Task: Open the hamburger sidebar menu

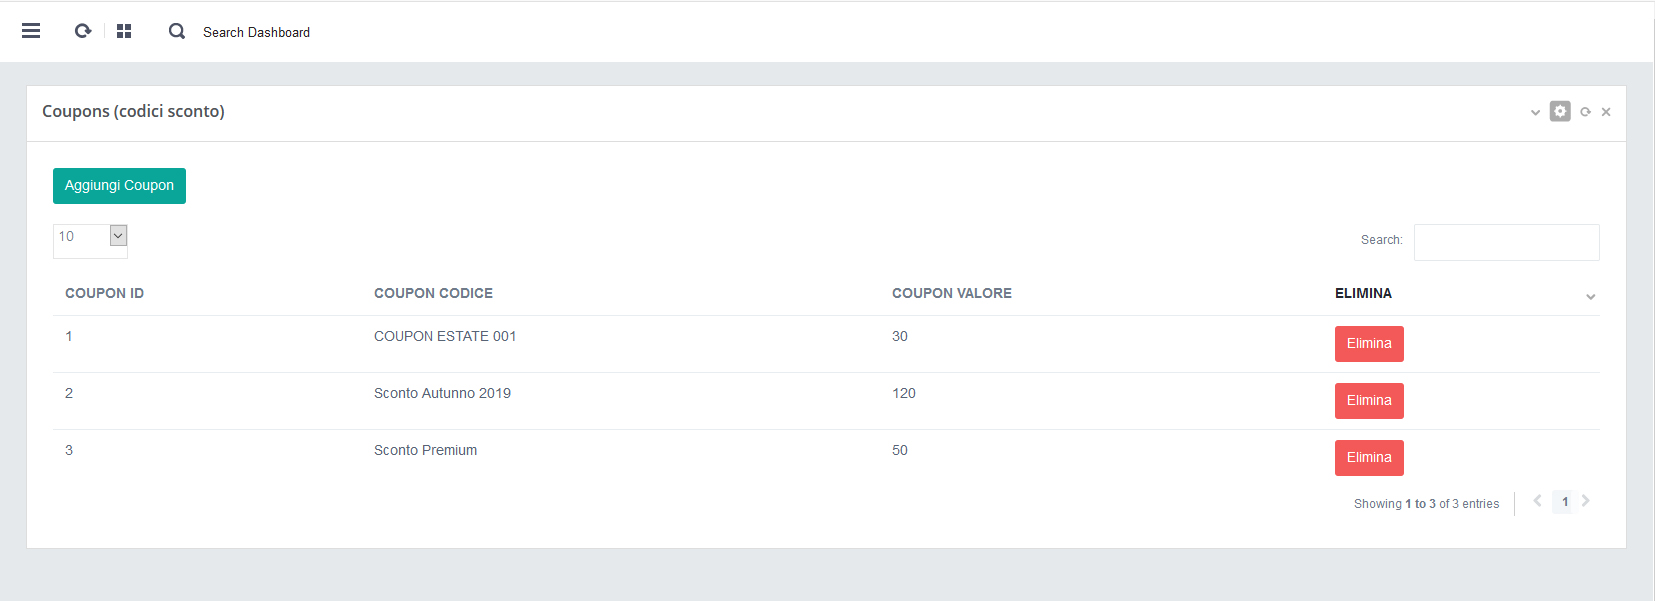Action: 31,31
